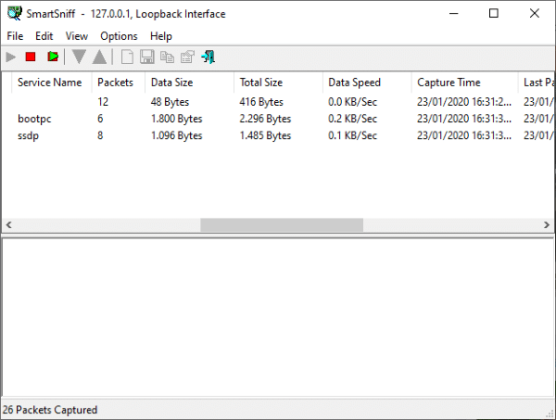
Task: Click the blank page new file icon
Action: tap(127, 57)
